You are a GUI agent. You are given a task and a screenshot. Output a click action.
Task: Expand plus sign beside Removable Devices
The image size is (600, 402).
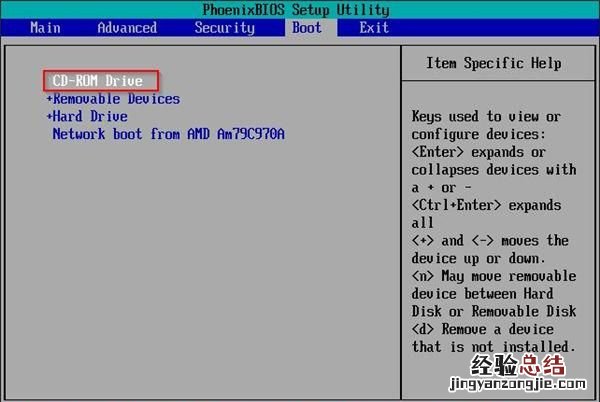tap(49, 99)
